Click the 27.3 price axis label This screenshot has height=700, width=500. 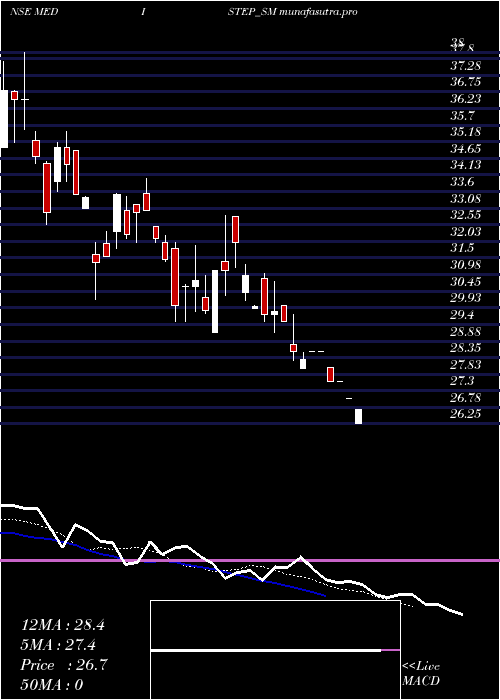click(462, 381)
